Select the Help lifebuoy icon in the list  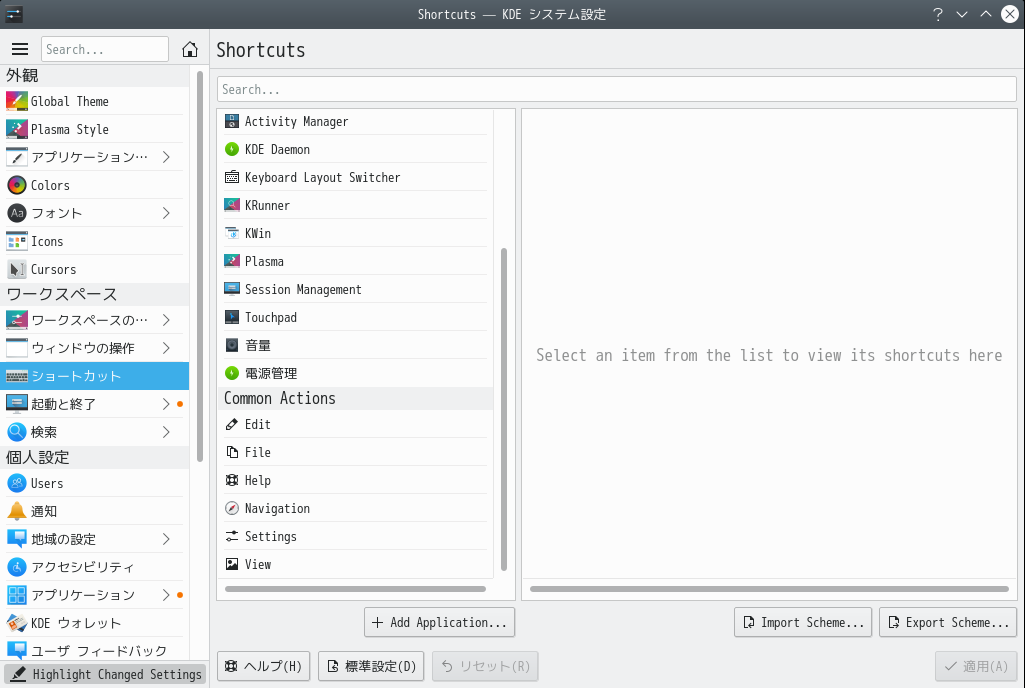pos(232,480)
